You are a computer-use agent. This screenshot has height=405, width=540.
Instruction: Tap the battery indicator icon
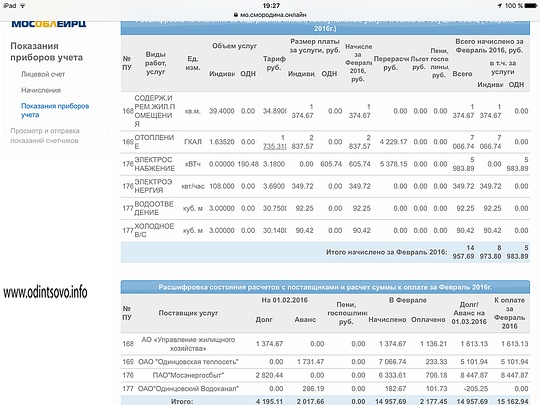click(530, 6)
